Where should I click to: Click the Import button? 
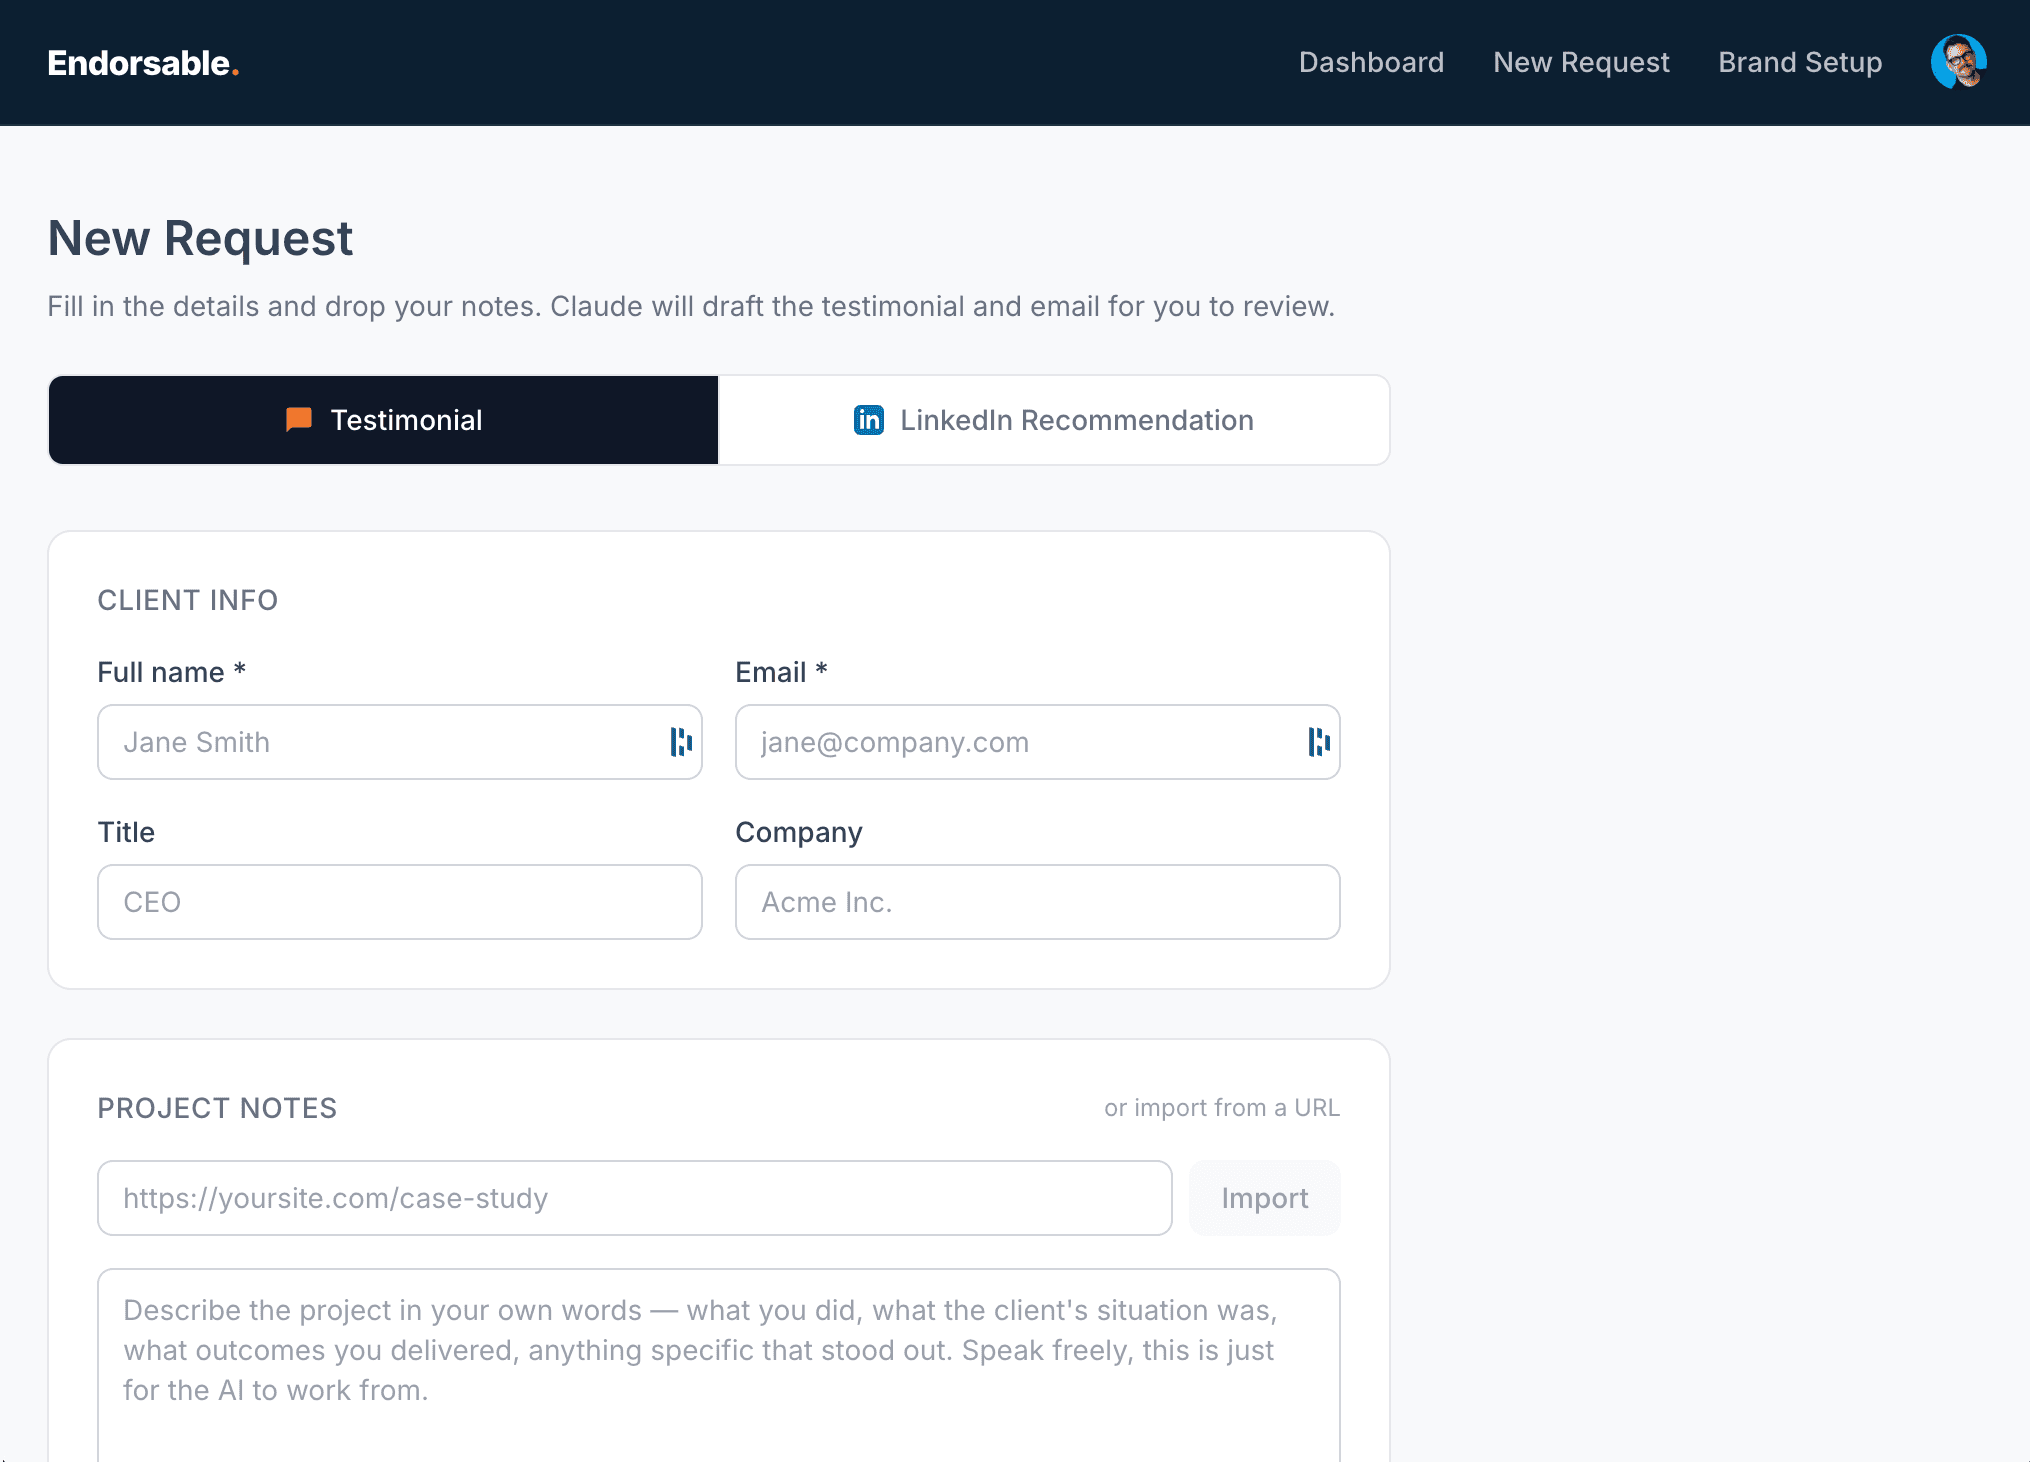pos(1265,1198)
